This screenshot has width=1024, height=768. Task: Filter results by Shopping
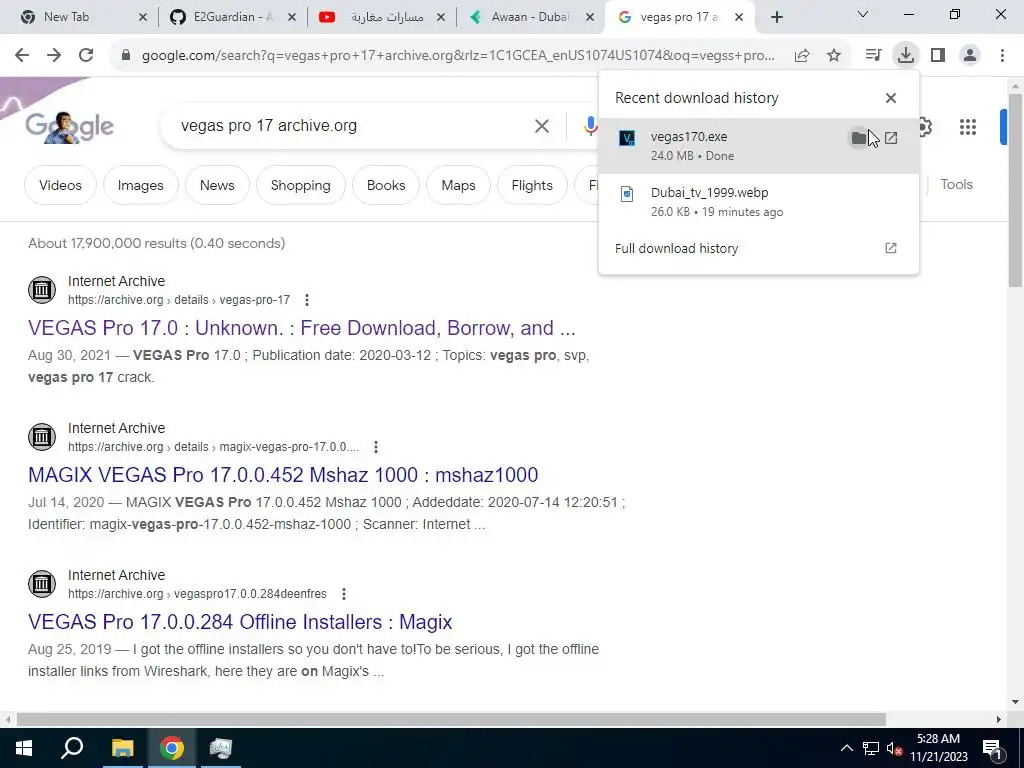[300, 185]
